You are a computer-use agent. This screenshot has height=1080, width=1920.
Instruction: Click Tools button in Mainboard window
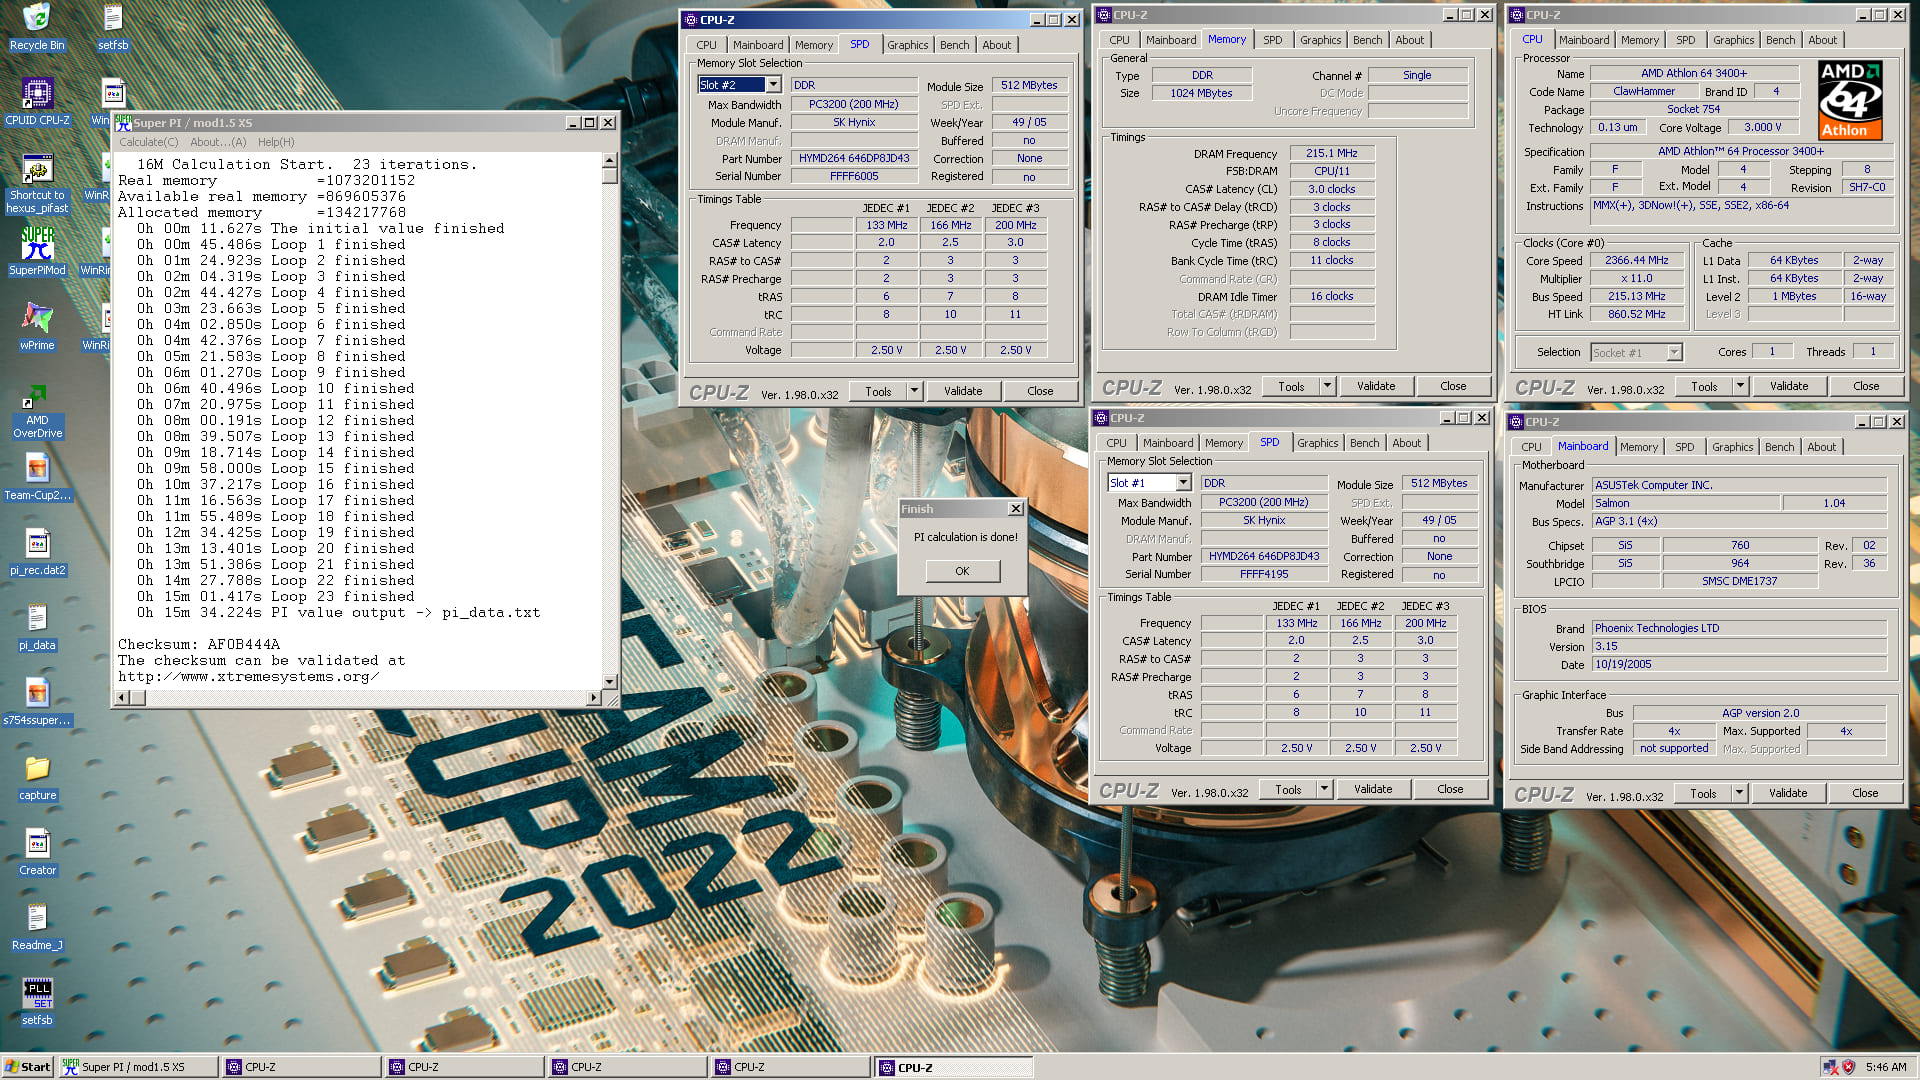tap(1703, 793)
